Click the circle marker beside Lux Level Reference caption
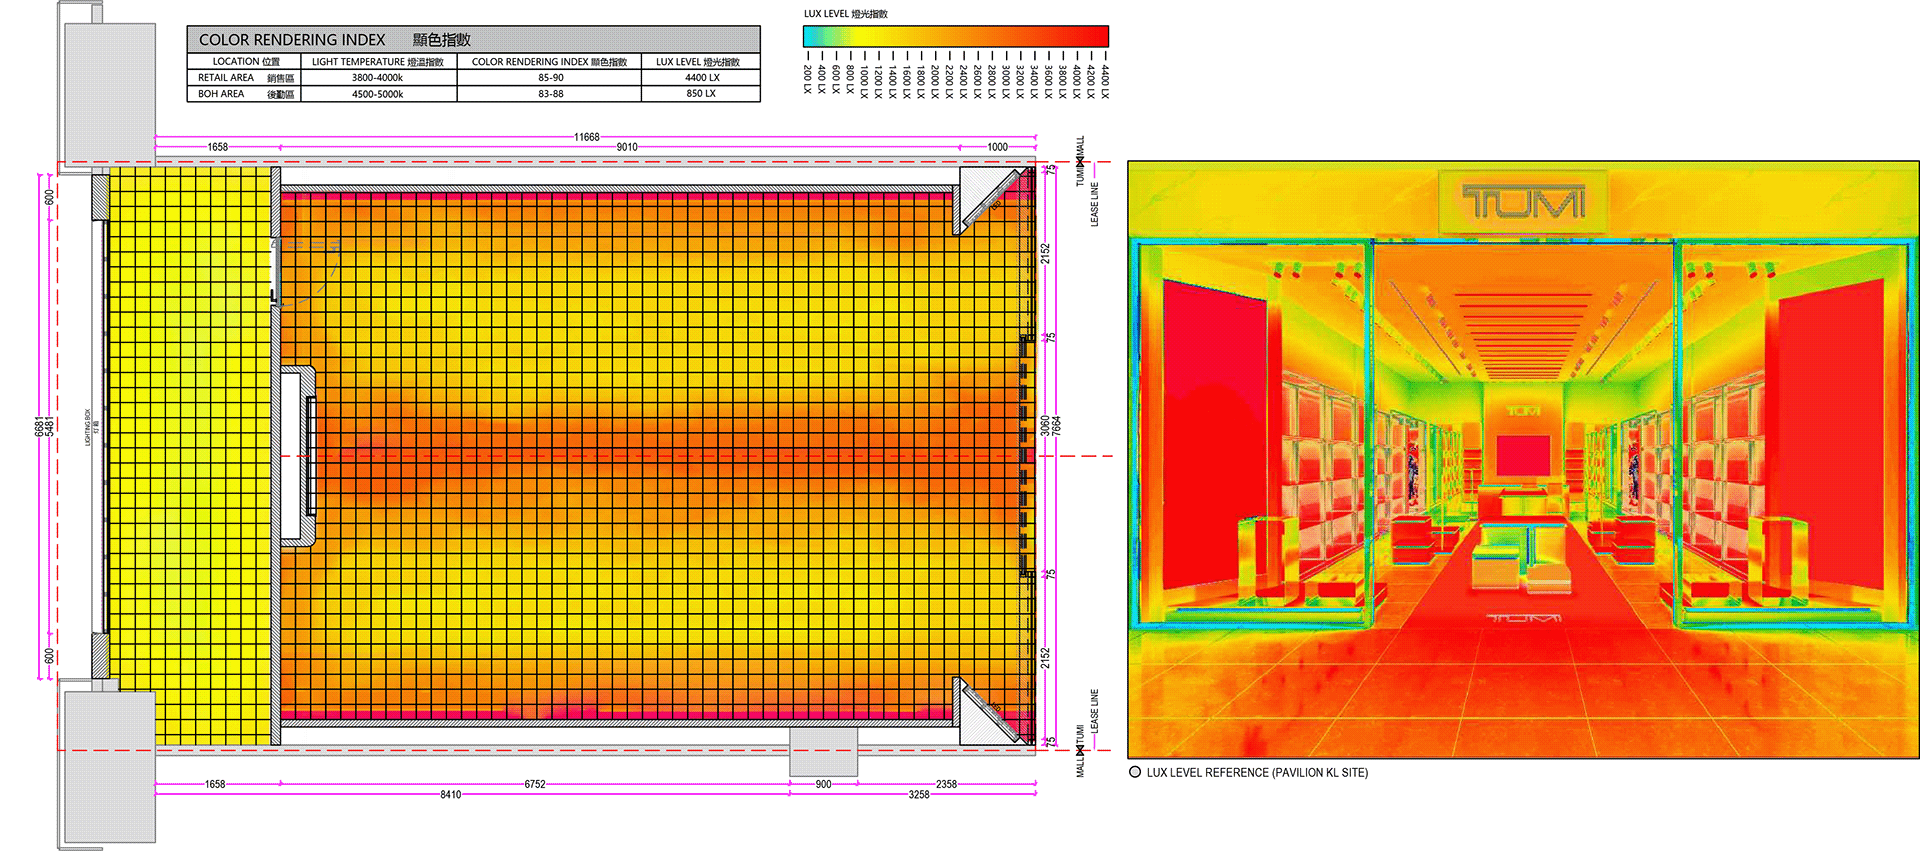 click(1135, 772)
